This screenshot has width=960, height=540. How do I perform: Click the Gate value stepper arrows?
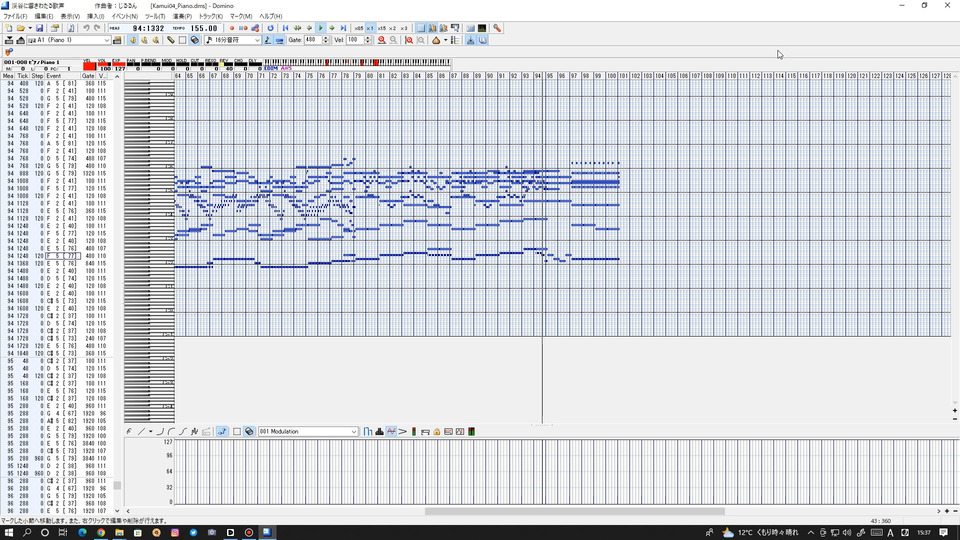326,40
